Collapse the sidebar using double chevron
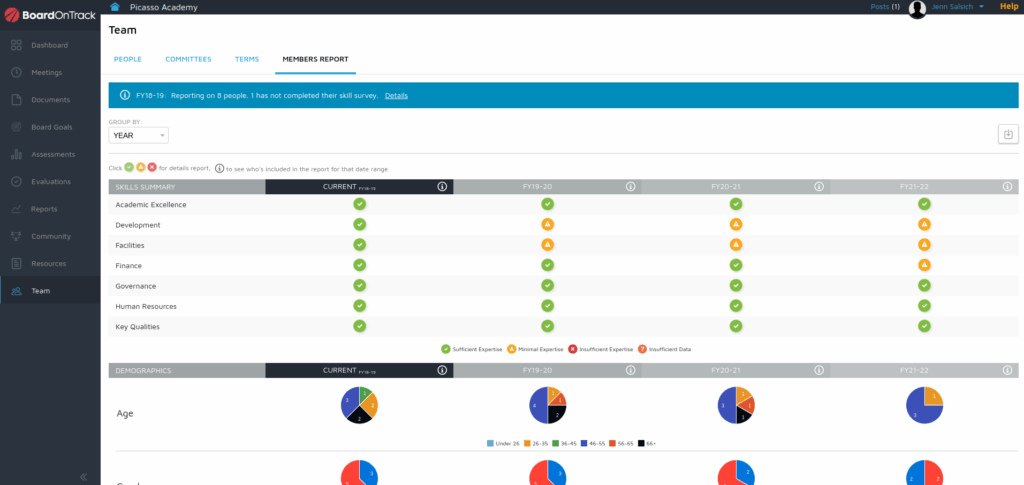 (83, 476)
